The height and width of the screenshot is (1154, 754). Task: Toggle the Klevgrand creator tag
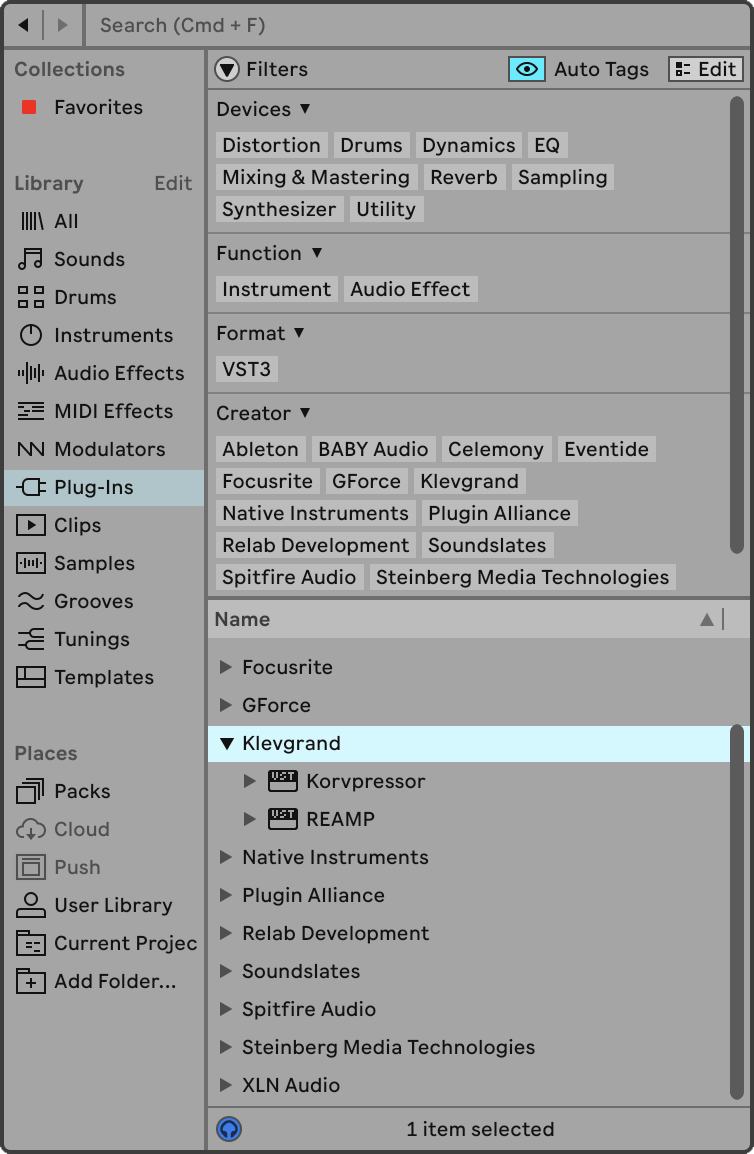470,481
